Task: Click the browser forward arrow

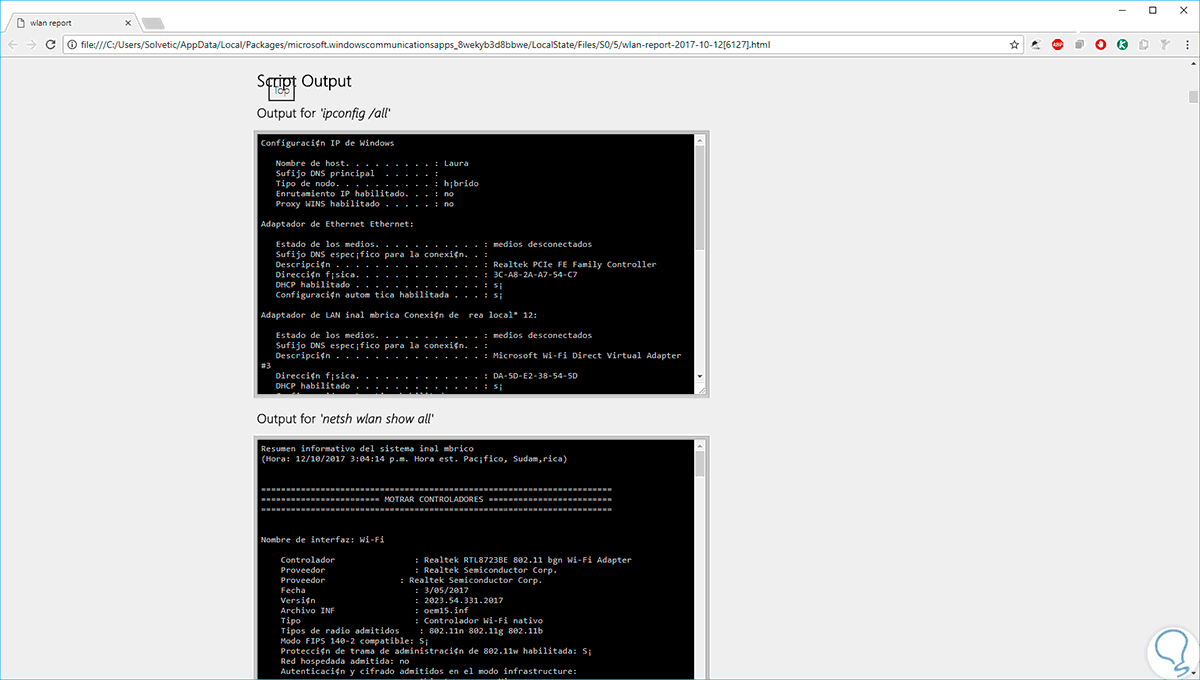Action: click(32, 44)
